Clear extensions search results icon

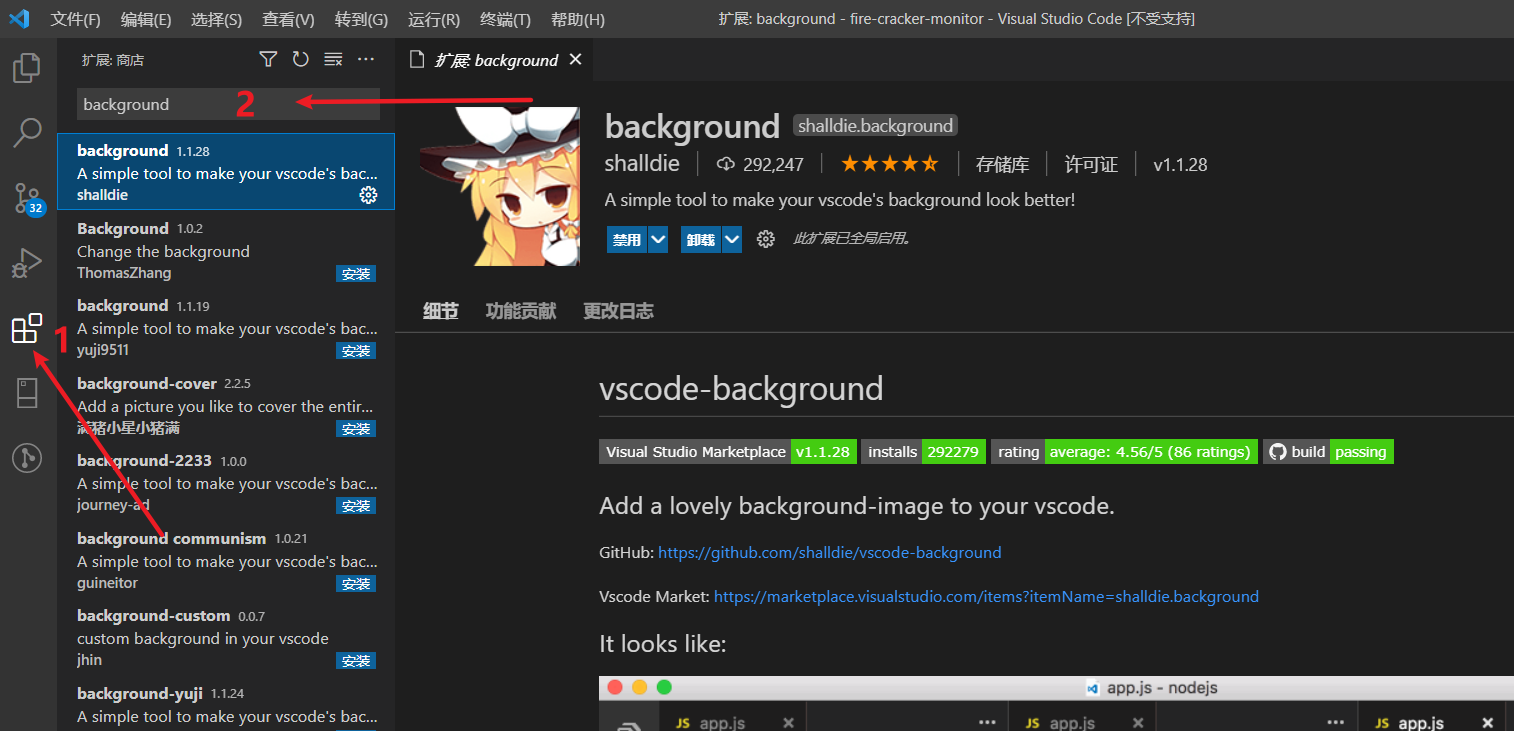coord(333,60)
